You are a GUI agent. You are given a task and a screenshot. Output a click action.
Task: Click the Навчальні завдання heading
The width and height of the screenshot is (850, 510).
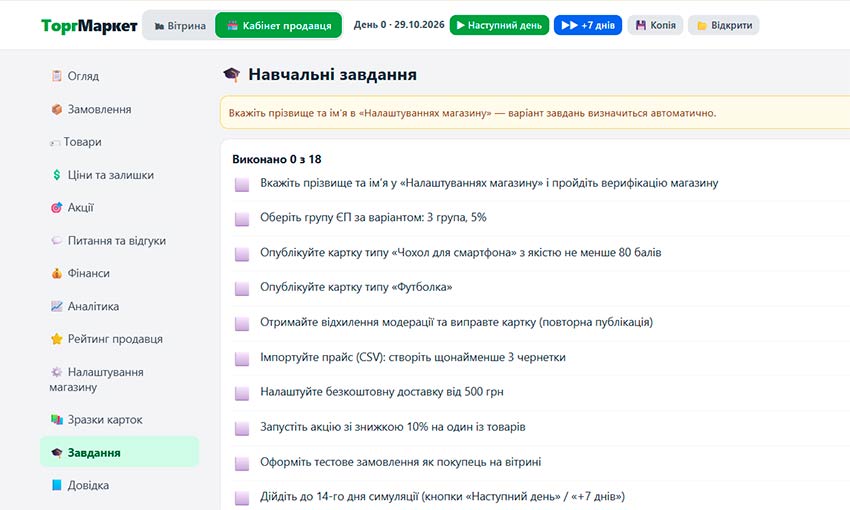(x=332, y=74)
